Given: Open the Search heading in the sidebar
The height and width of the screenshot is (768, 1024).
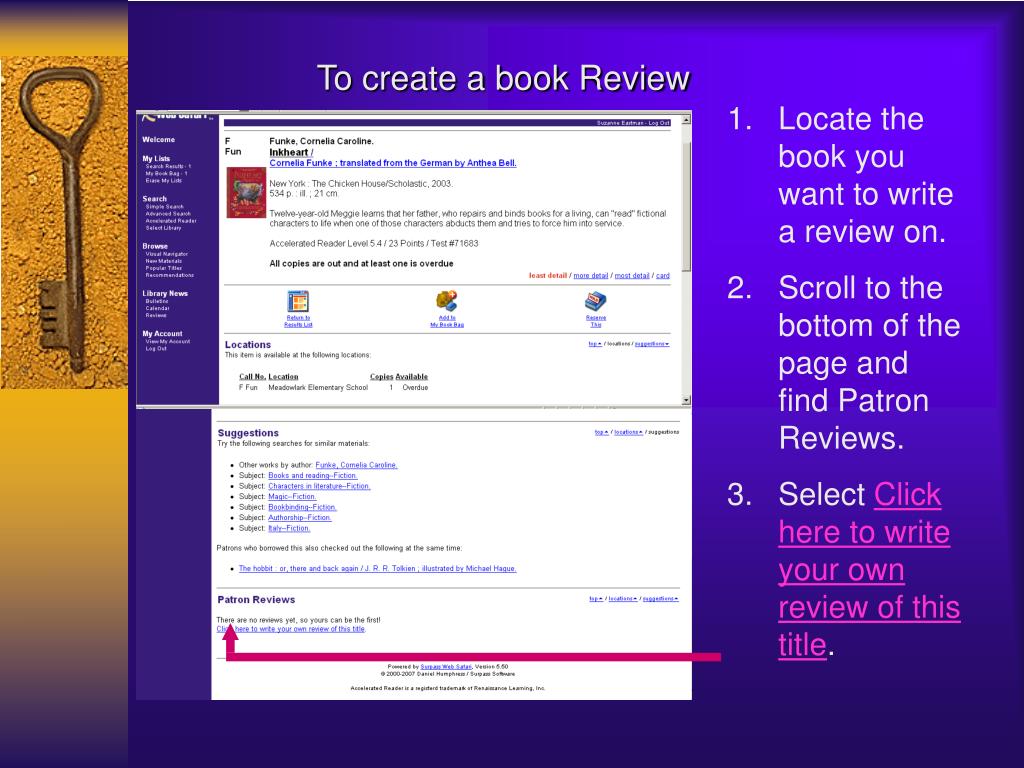Looking at the screenshot, I should point(154,199).
